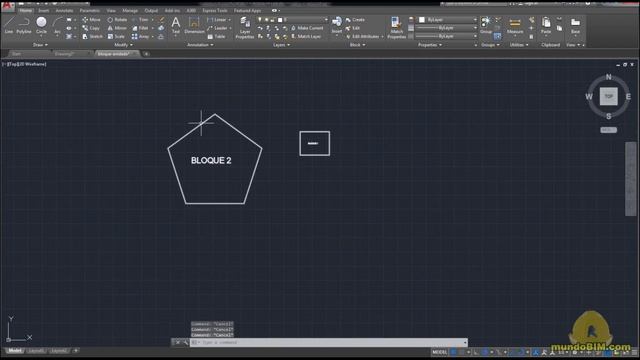Switch to the Insert ribbon tab
The height and width of the screenshot is (360, 640).
pos(44,11)
